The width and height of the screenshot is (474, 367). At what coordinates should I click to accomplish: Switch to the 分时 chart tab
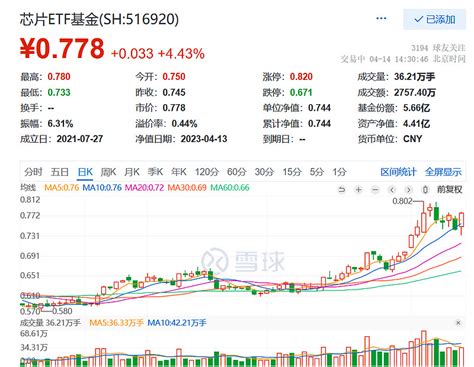pos(33,172)
